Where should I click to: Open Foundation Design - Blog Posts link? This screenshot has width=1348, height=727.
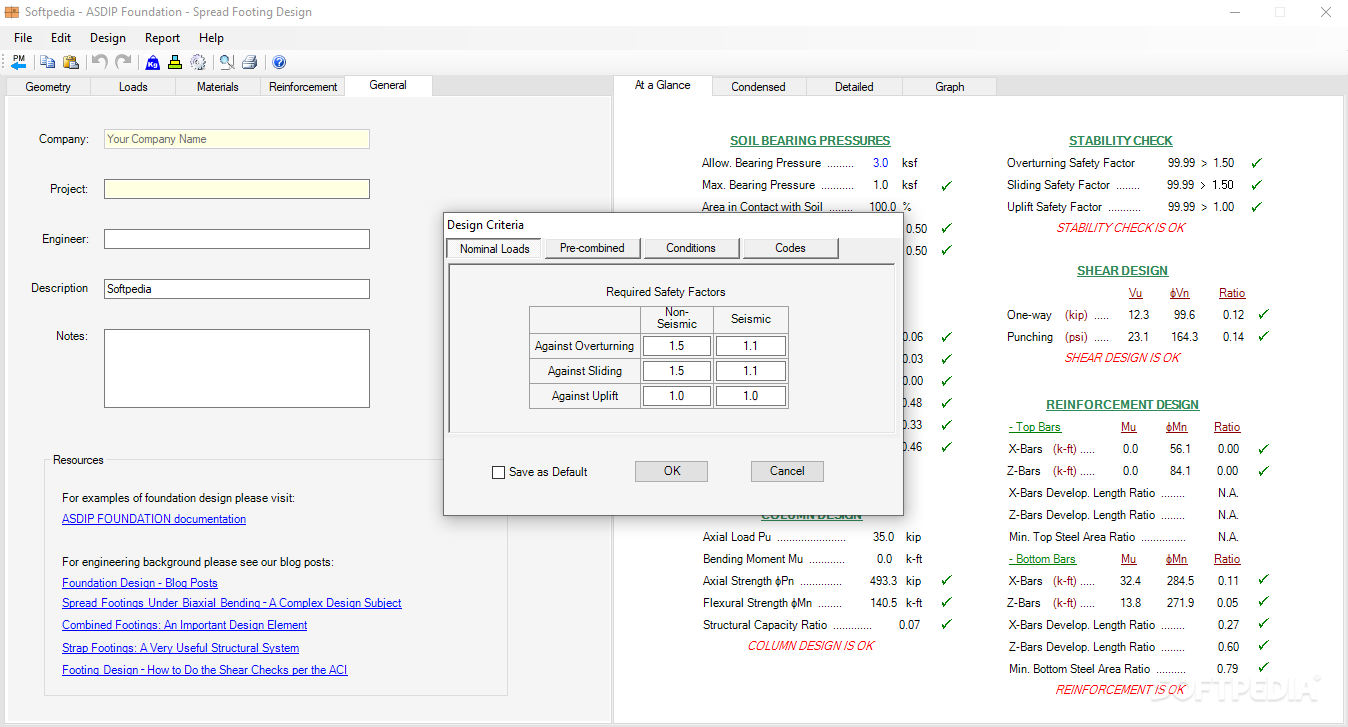(140, 583)
